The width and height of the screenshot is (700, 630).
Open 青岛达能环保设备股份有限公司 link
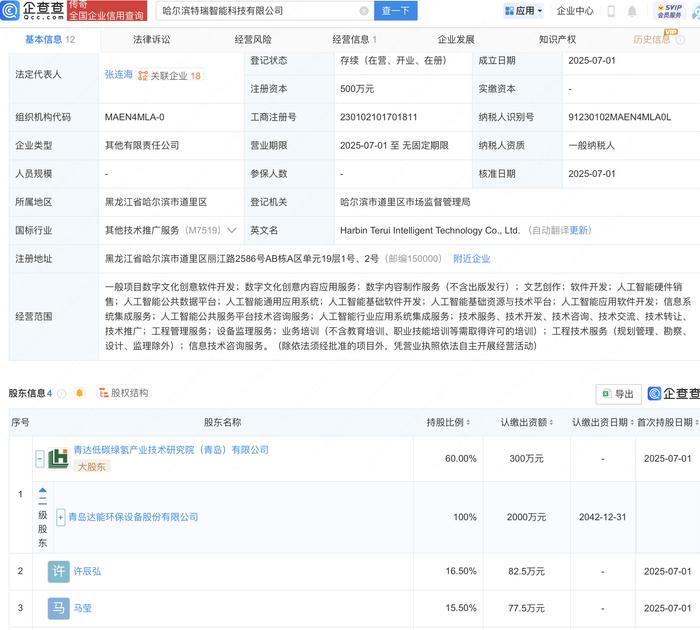point(133,517)
